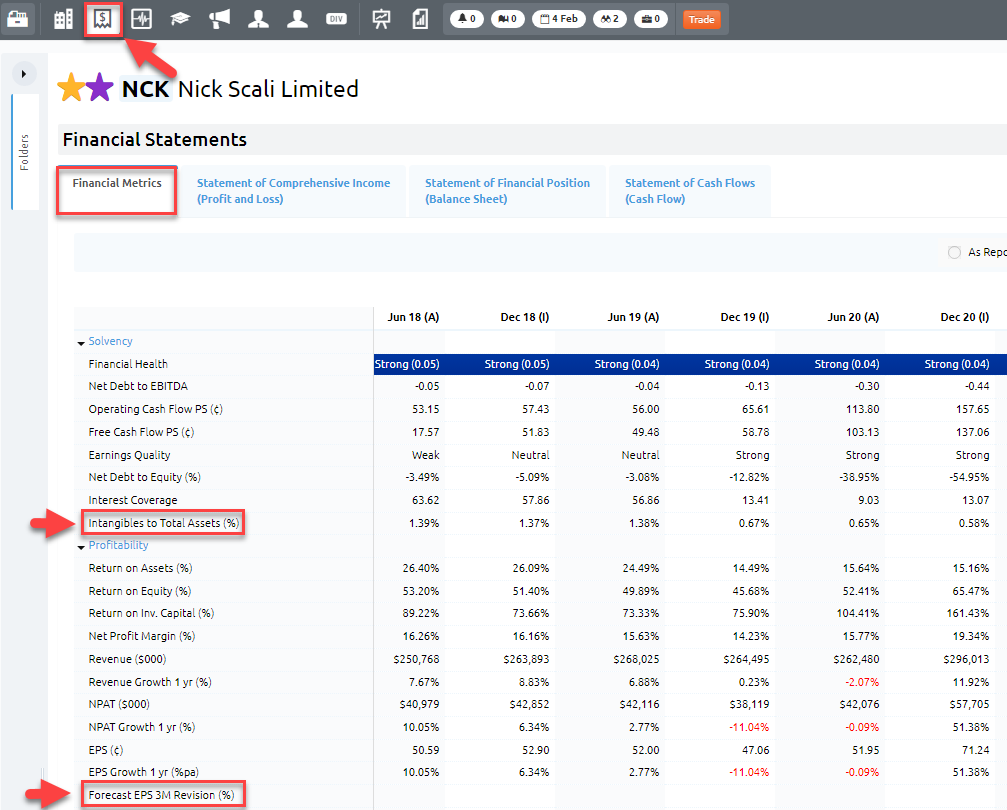Open the financial statements receipt icon
Screen dimensions: 1007x810
point(103,19)
